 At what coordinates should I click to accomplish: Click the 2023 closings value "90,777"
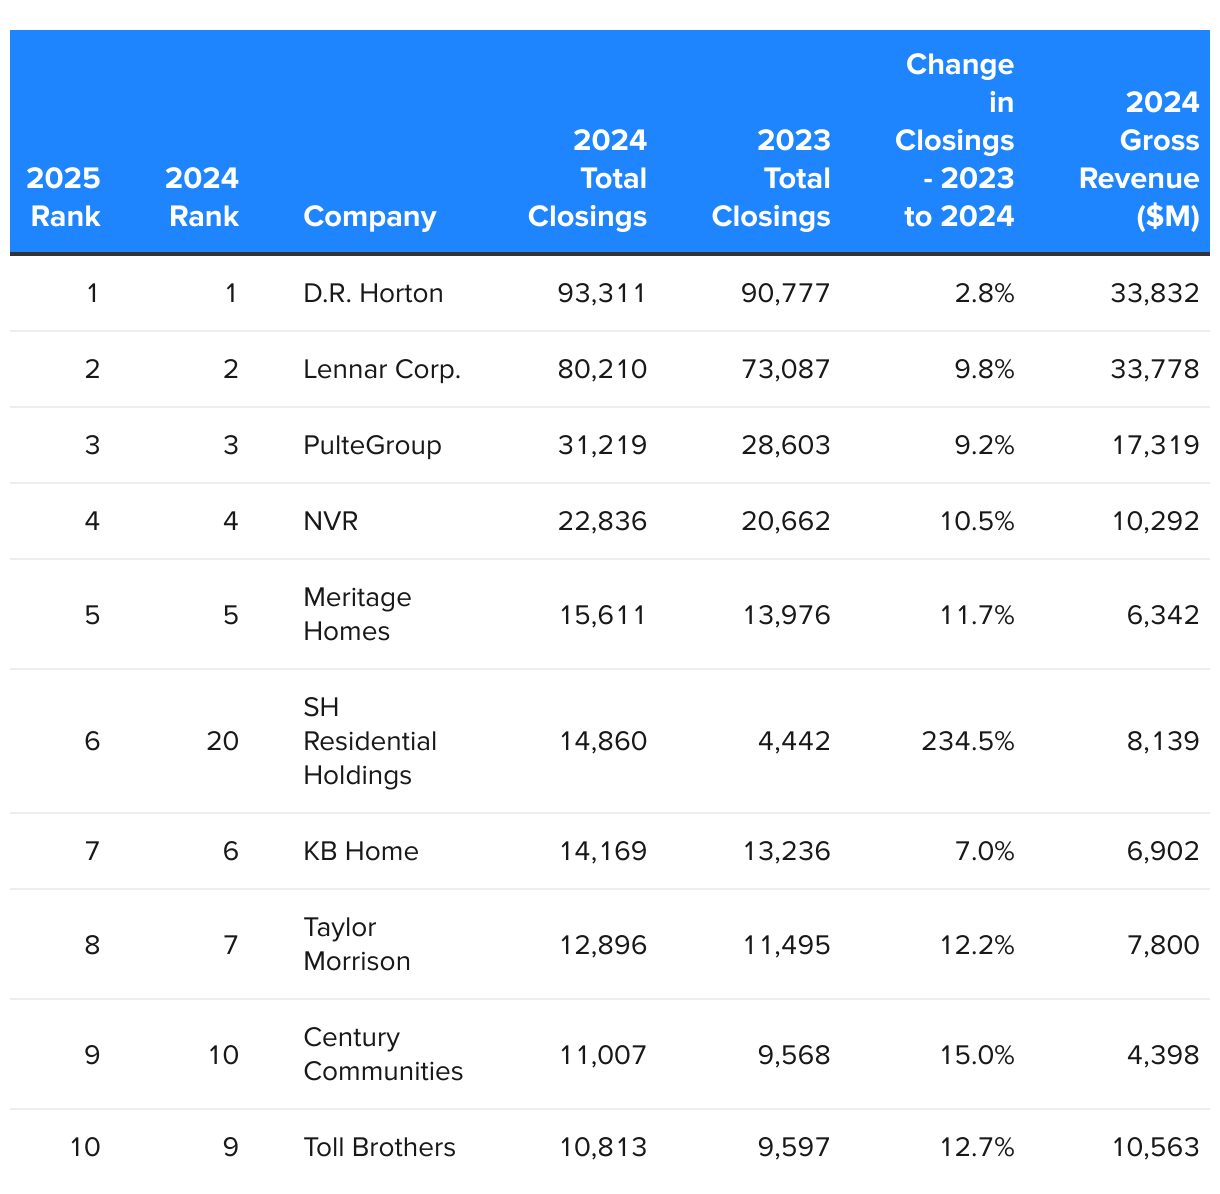[786, 293]
